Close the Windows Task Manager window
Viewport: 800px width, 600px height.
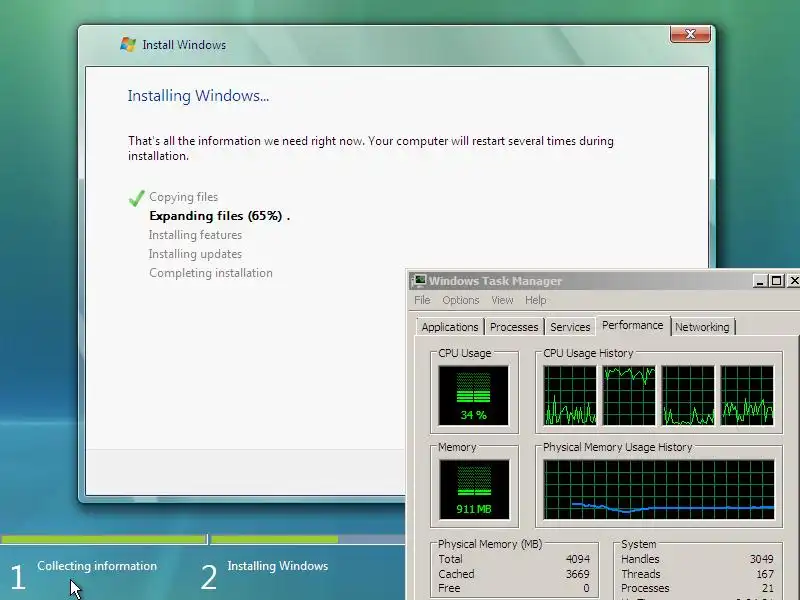click(794, 281)
